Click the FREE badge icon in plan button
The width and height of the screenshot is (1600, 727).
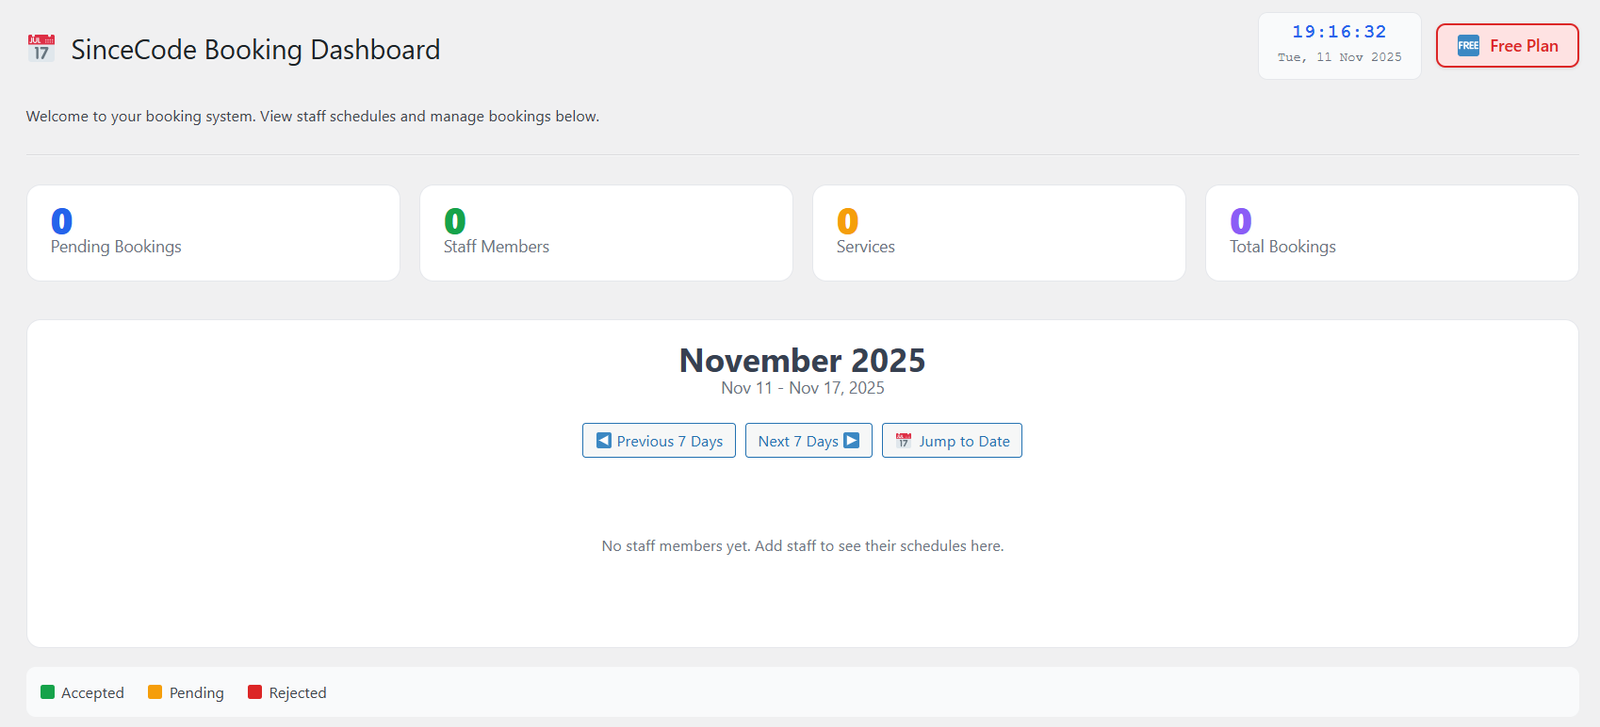[x=1468, y=46]
